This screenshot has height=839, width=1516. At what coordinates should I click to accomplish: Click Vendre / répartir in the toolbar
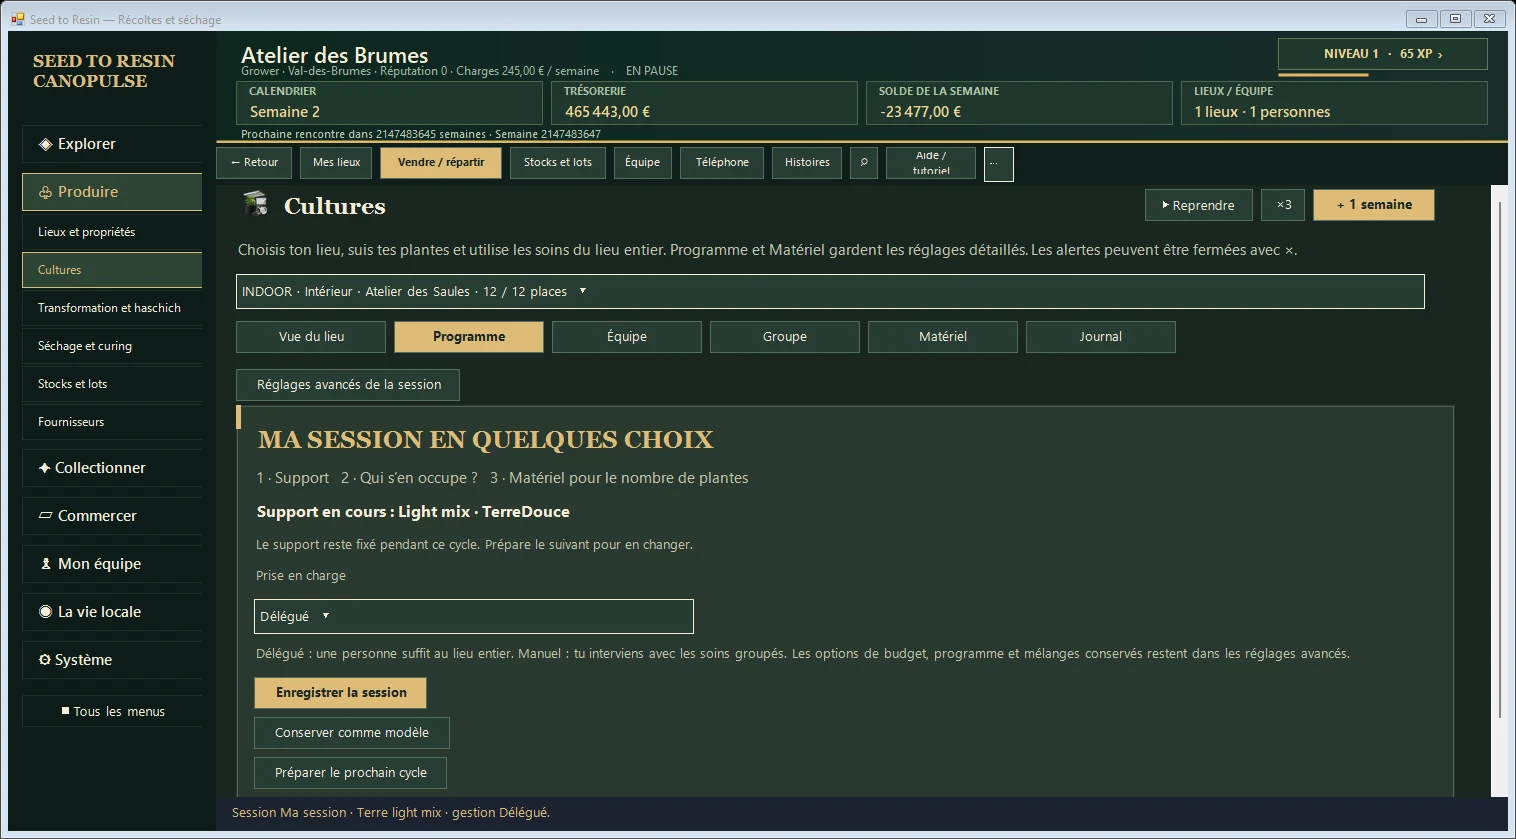(441, 163)
